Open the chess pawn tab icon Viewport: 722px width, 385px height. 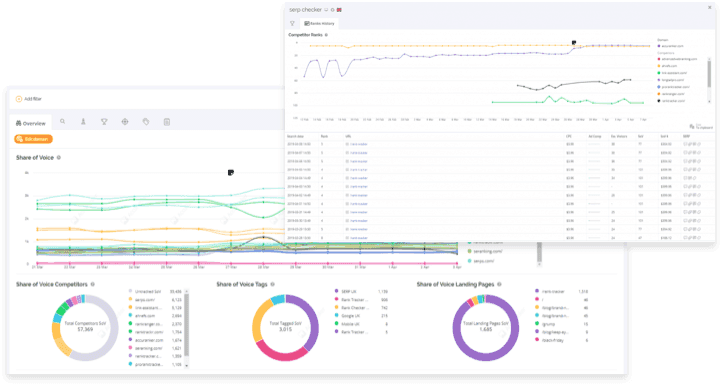coord(83,122)
